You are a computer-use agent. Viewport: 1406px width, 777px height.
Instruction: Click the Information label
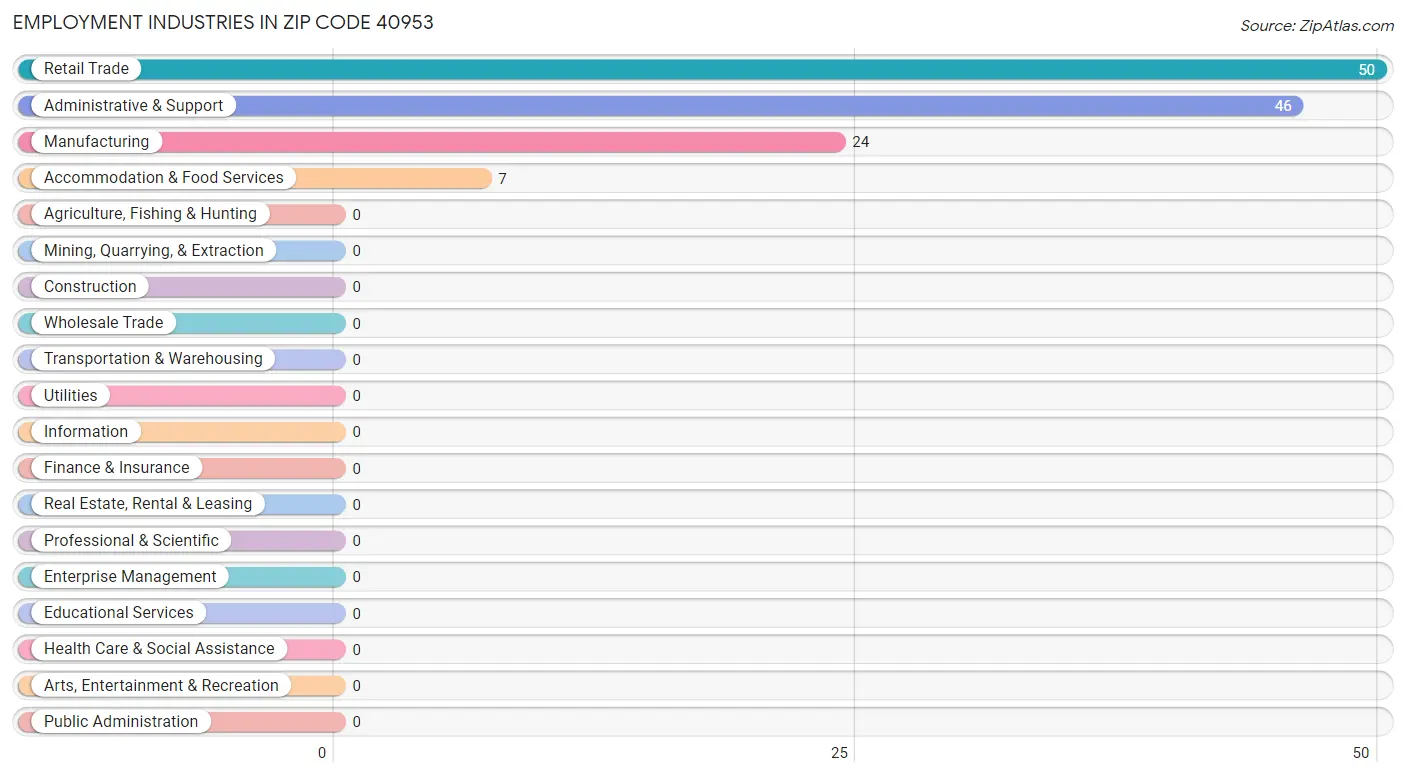[86, 432]
